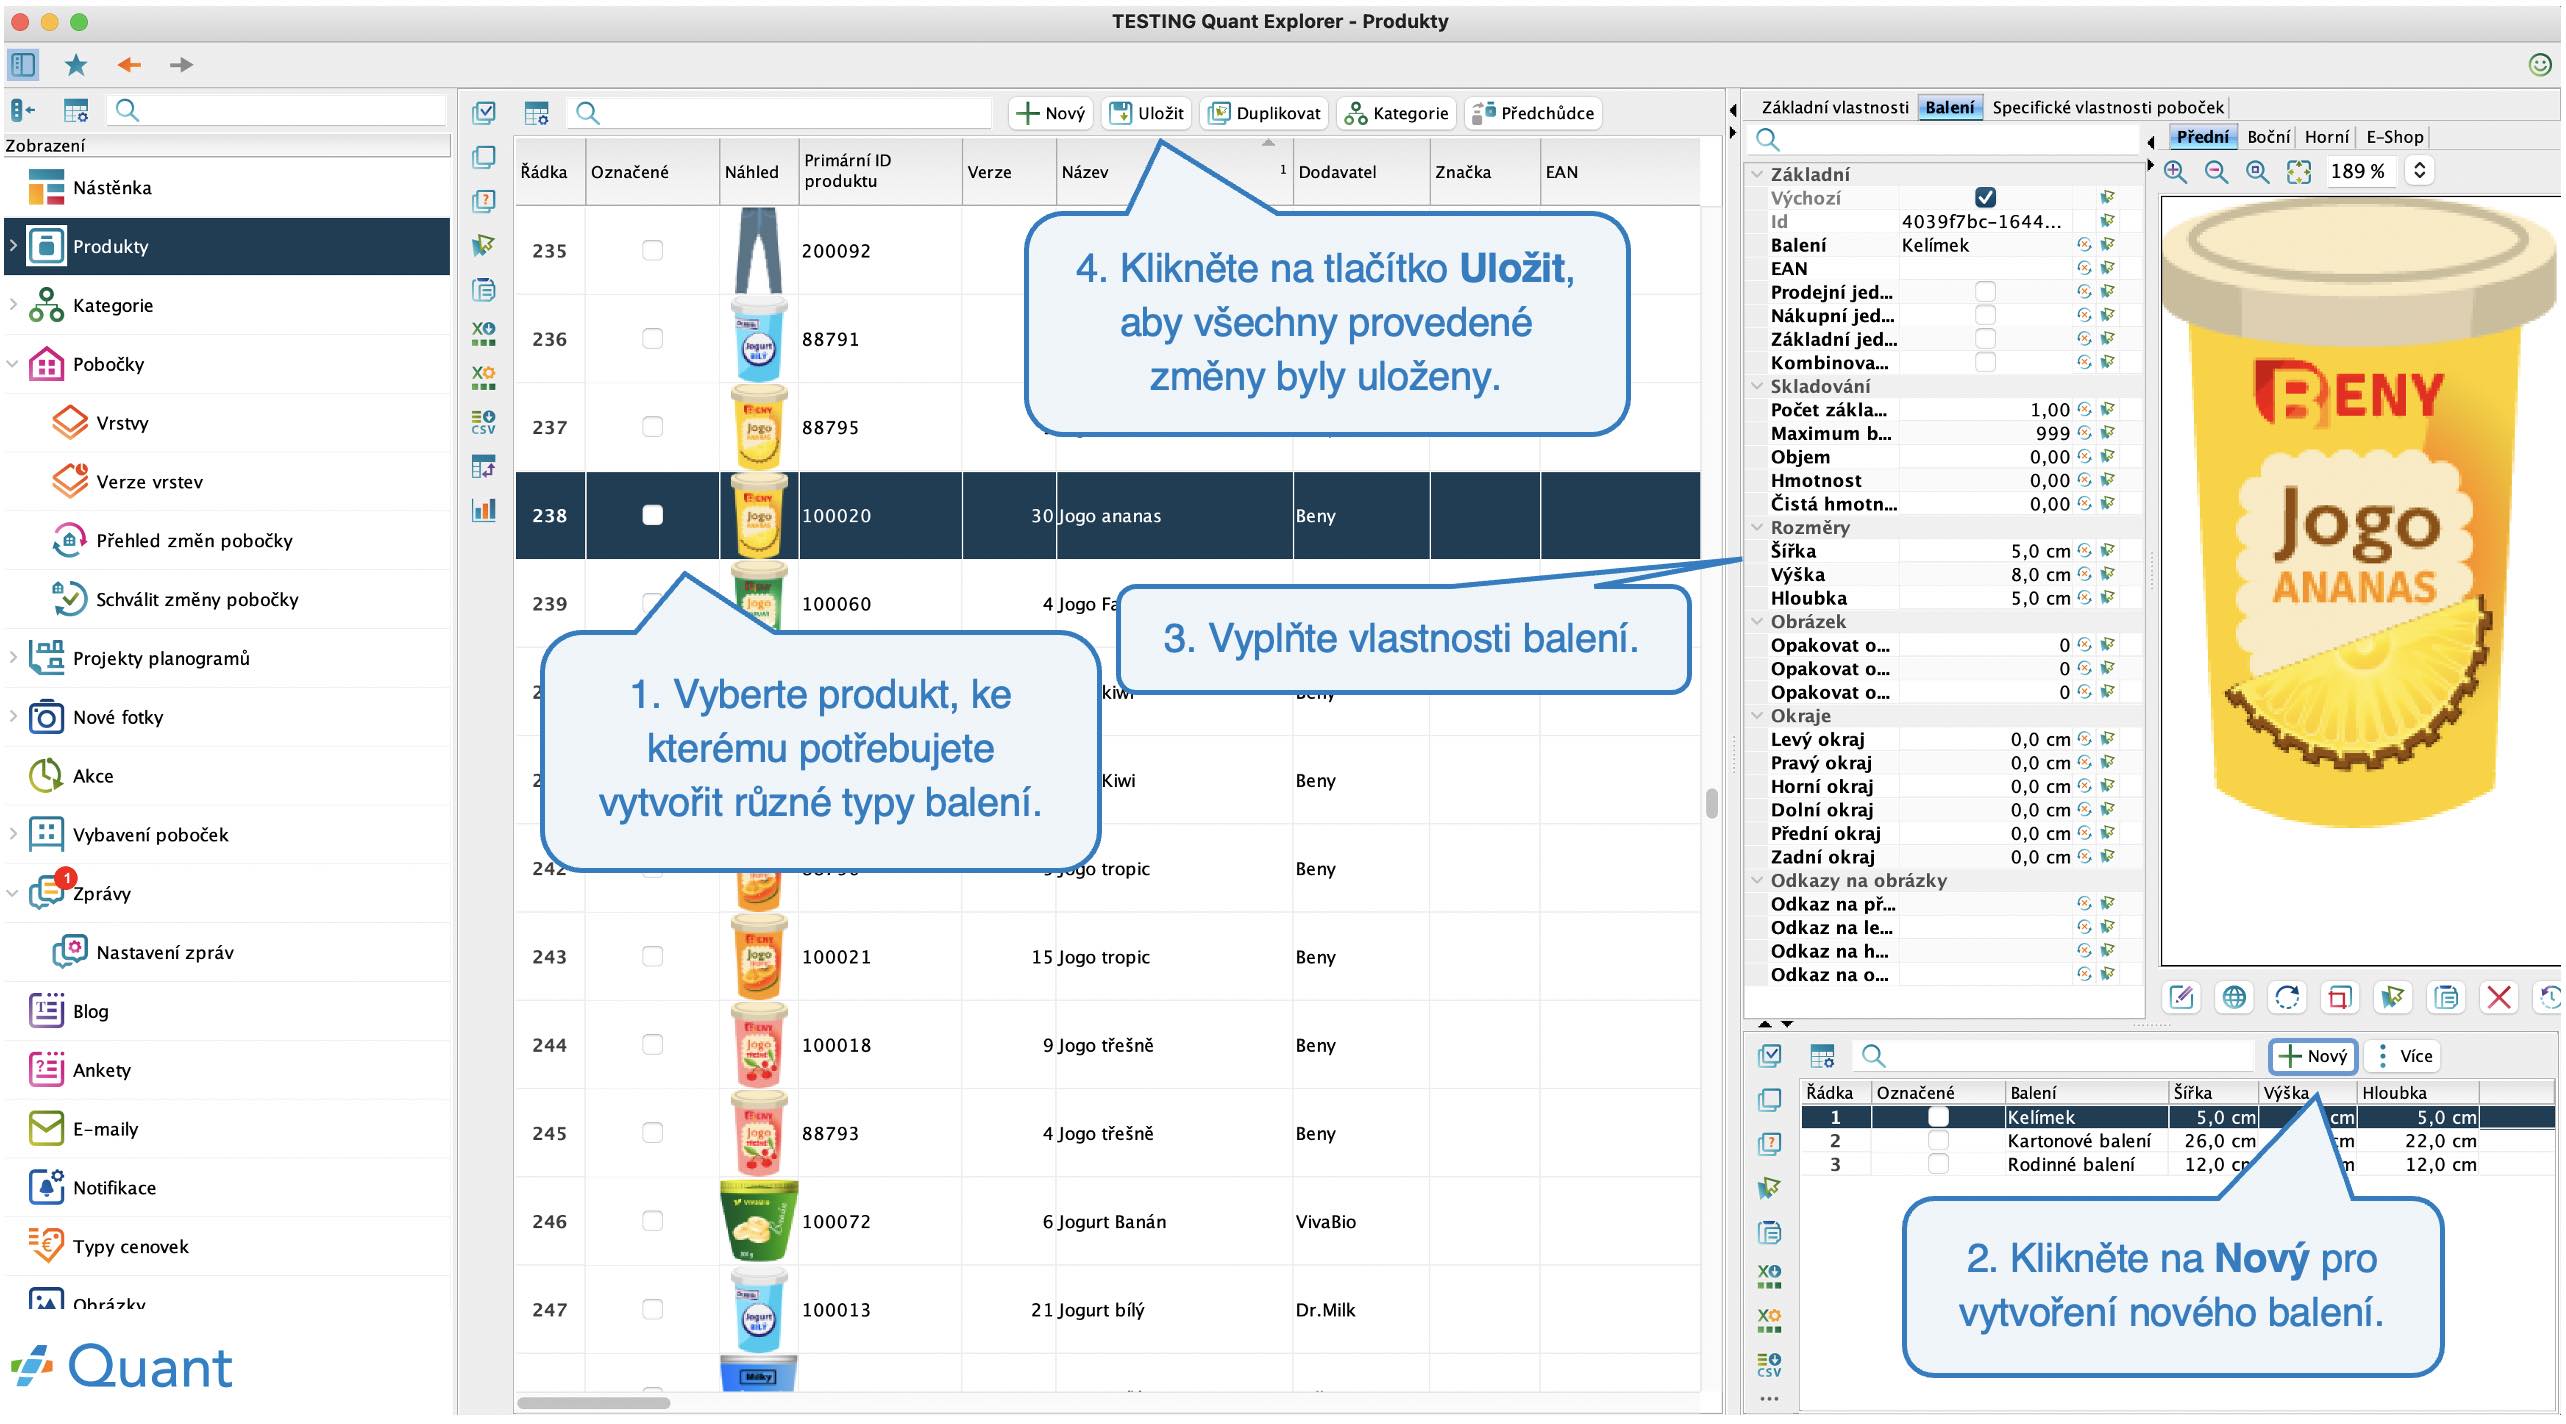Collapse the Pobočky tree node
This screenshot has height=1424, width=2566.
tap(13, 364)
